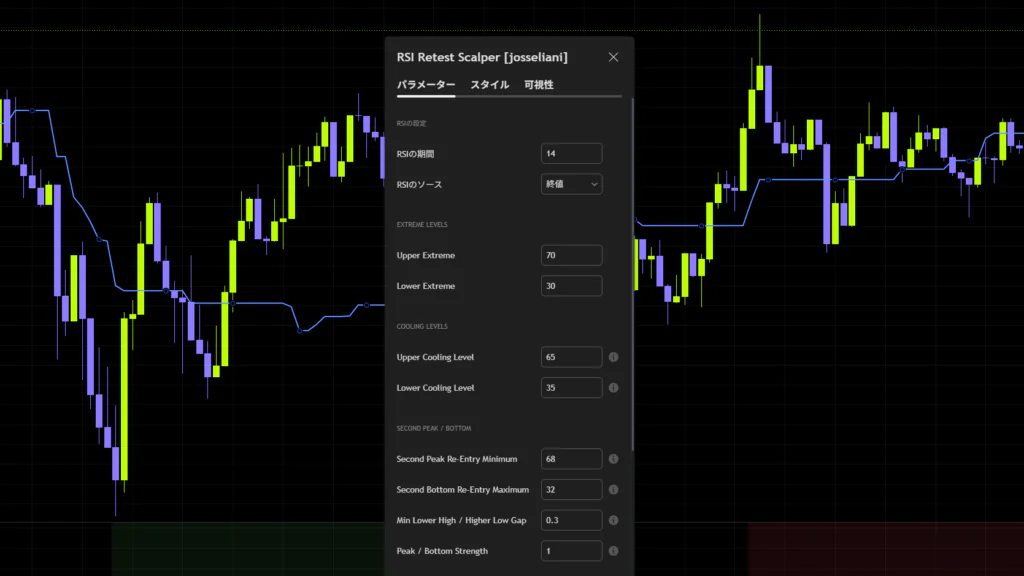The height and width of the screenshot is (576, 1024).
Task: Click the Second Bottom Re-Entry Maximum field
Action: [571, 490]
